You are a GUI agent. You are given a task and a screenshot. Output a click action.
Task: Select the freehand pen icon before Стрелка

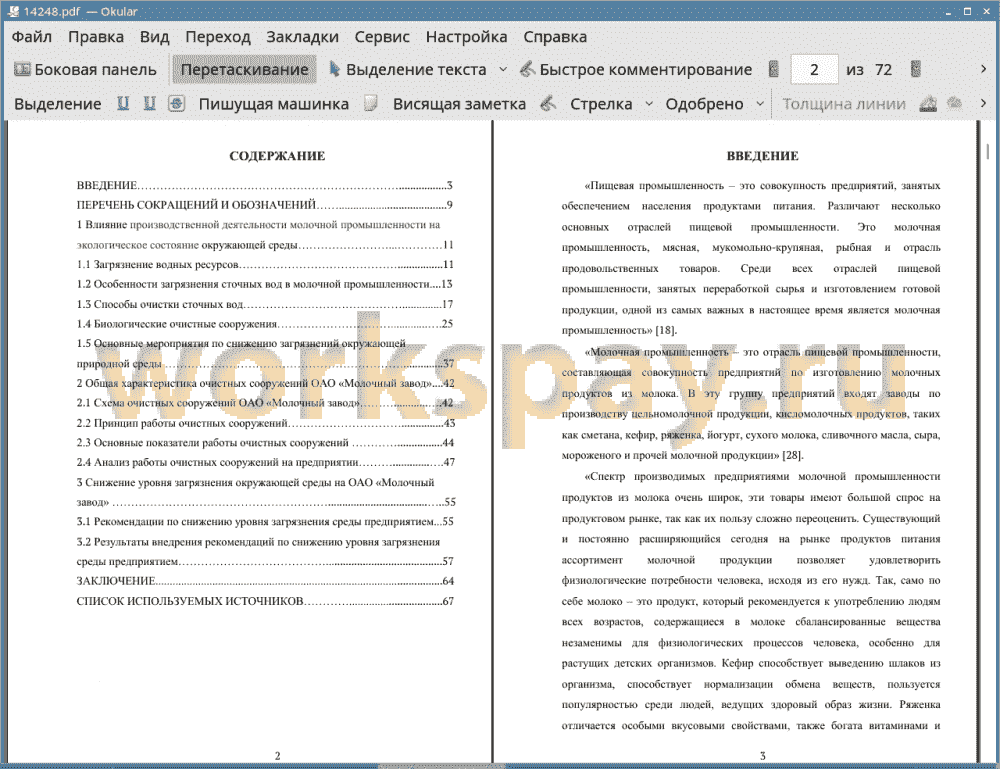coord(548,103)
